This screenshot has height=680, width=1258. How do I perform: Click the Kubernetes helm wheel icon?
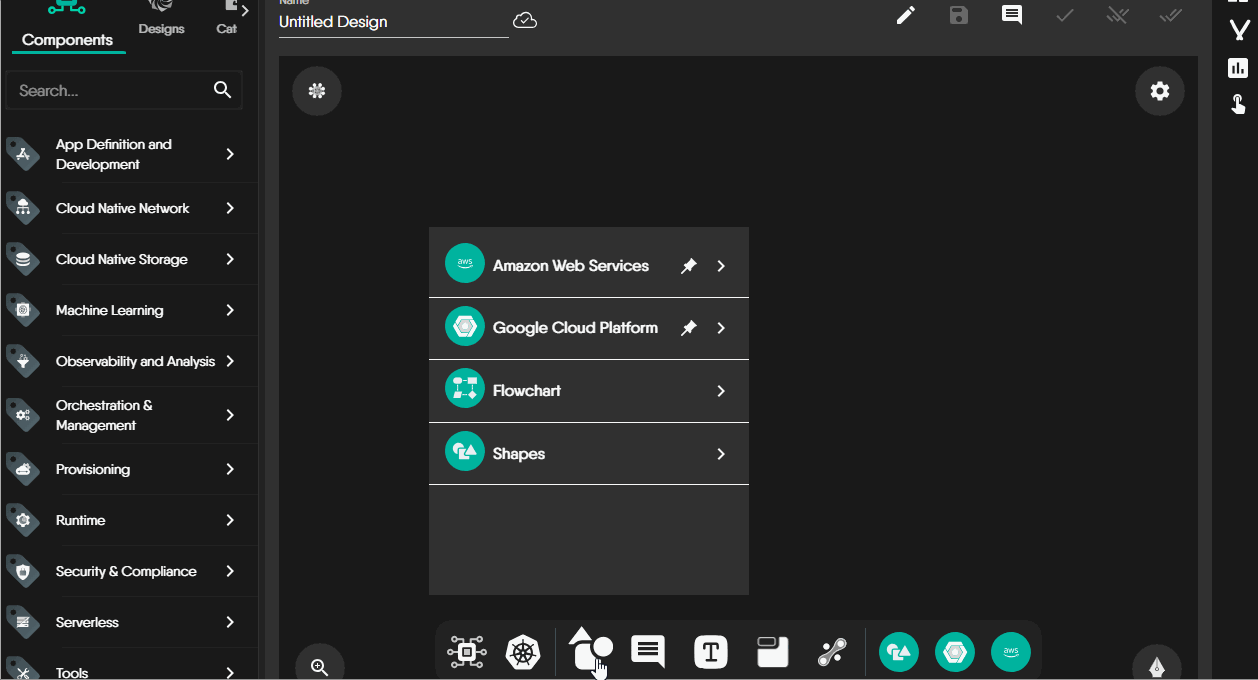click(522, 653)
